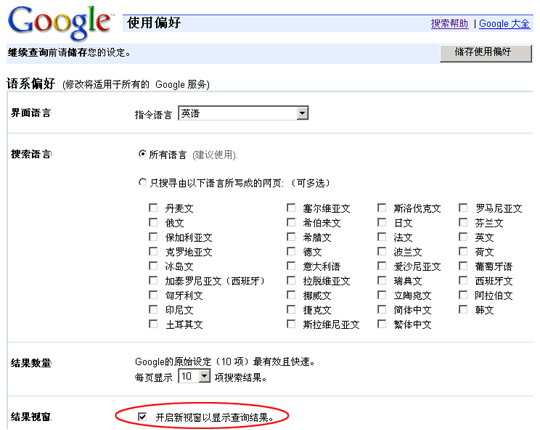The image size is (540, 430).
Task: Check the 阿拉伯文 checkbox
Action: 463,295
